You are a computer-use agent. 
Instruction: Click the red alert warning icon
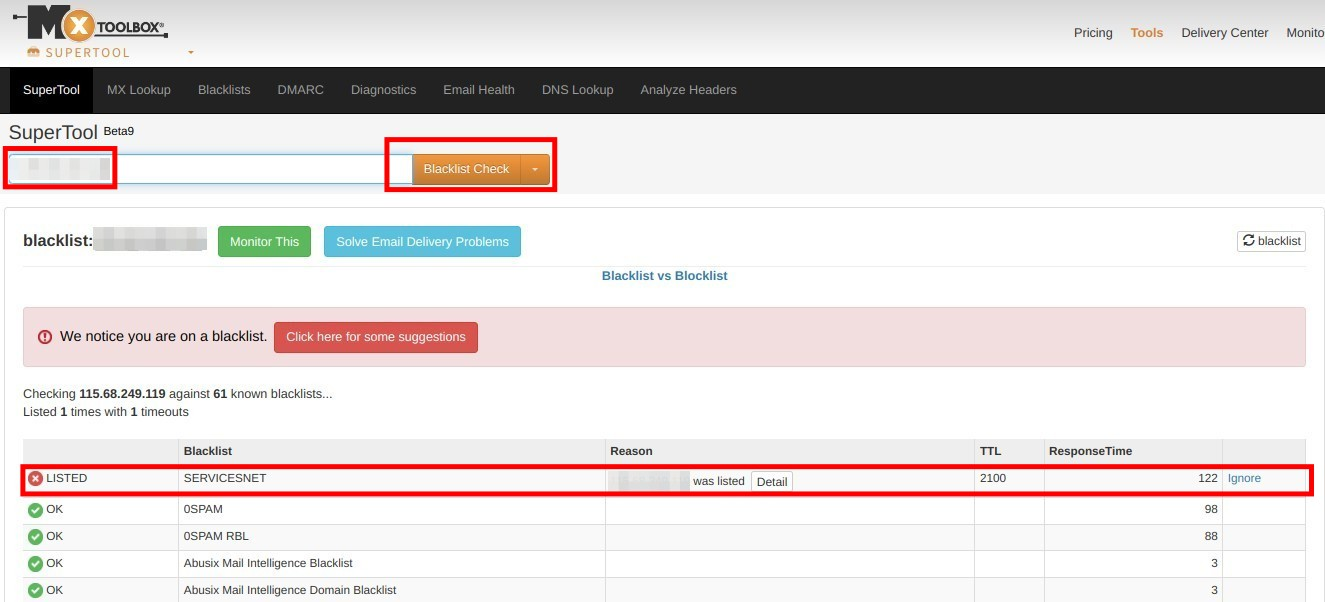45,337
